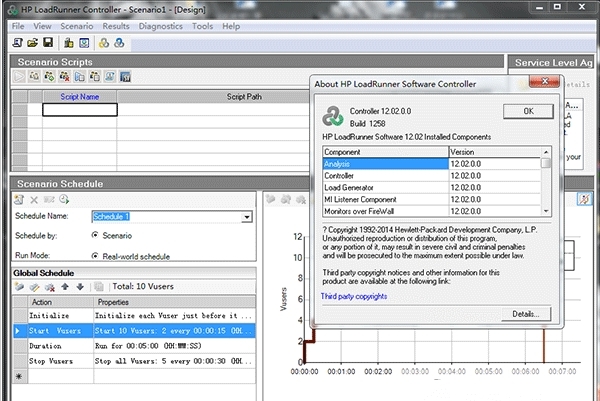The width and height of the screenshot is (600, 401).
Task: Select the Scenario radio button
Action: [x=95, y=235]
